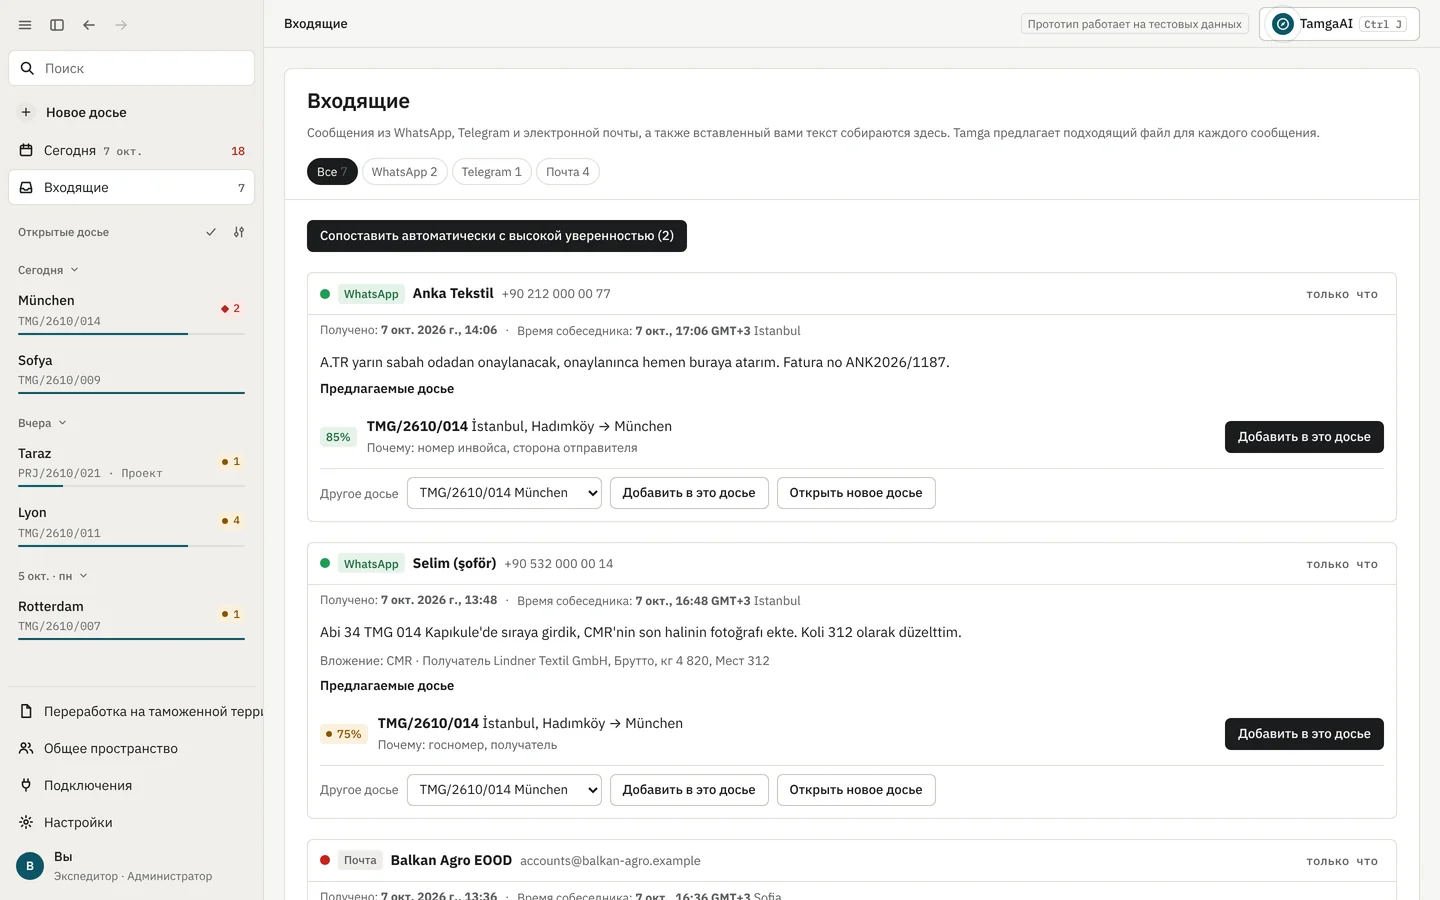Go back with the left arrow icon

tap(89, 25)
